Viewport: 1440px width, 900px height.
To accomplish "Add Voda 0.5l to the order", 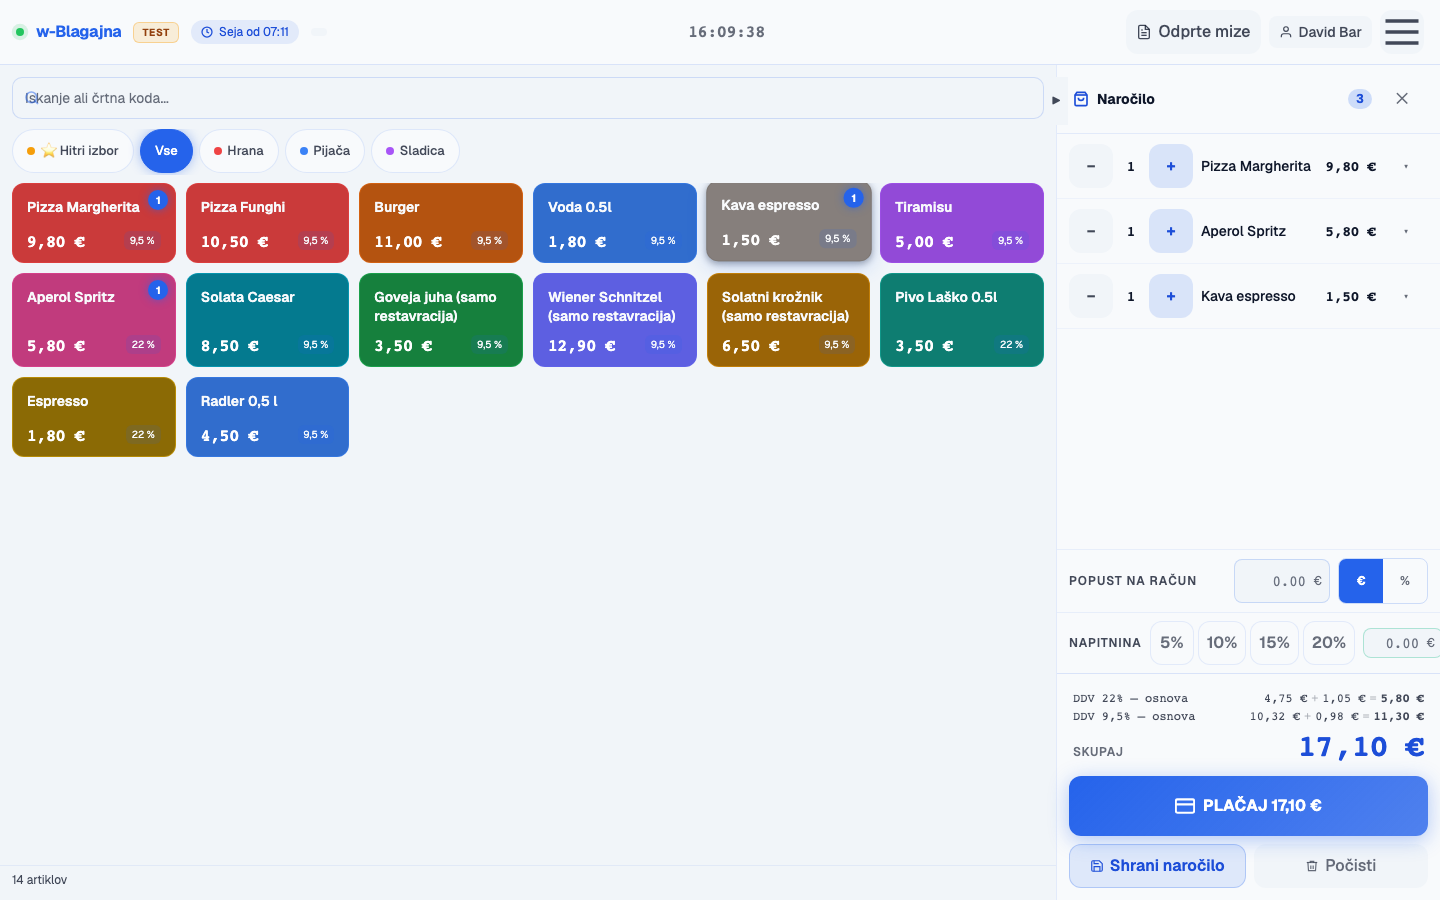I will pos(615,223).
